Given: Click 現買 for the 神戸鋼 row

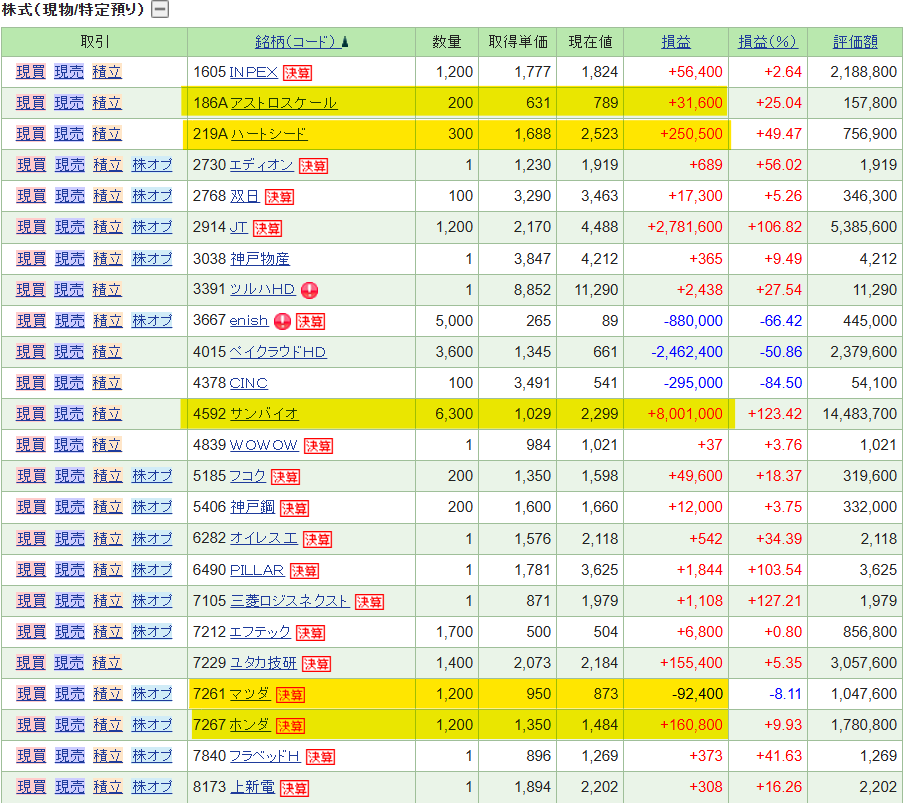Looking at the screenshot, I should click(31, 507).
